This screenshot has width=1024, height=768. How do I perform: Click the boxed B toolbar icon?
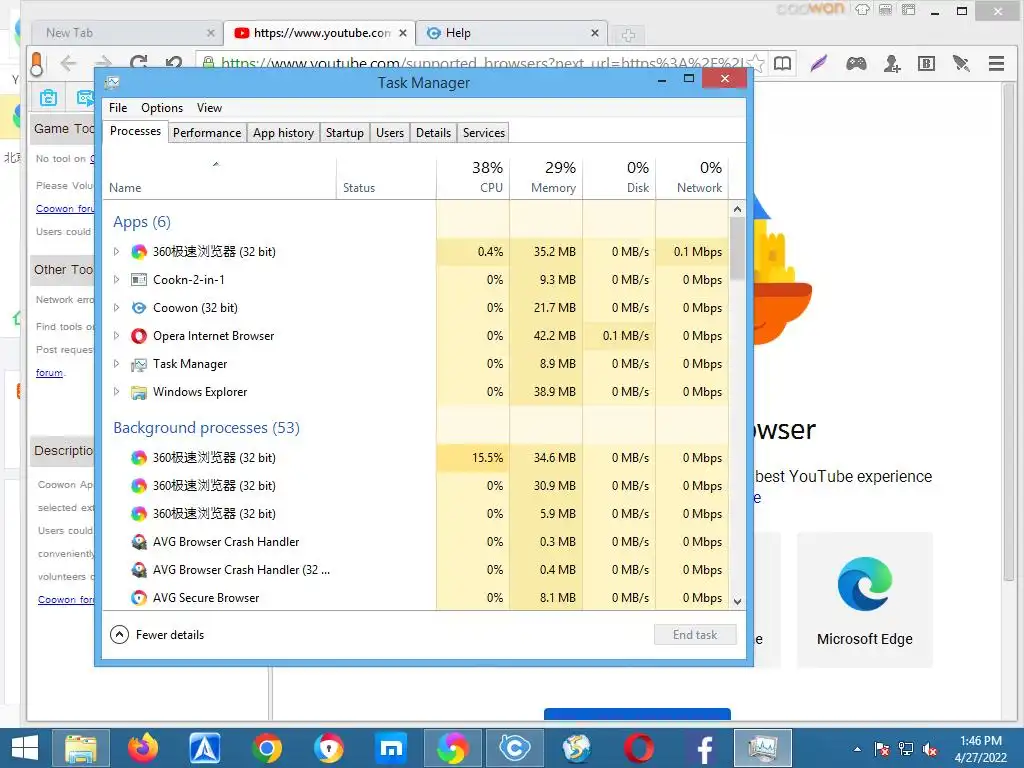pos(927,63)
